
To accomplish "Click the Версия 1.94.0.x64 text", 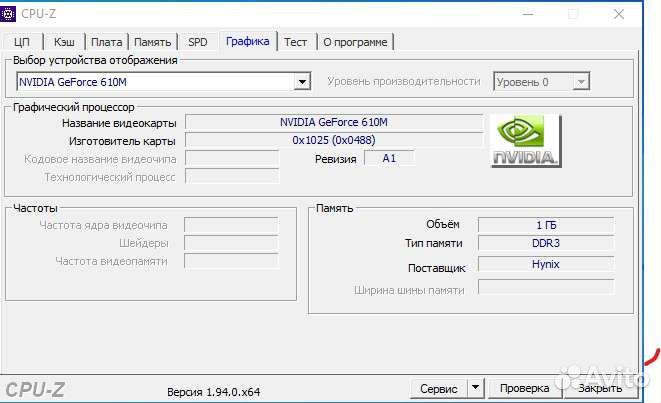I will 213,392.
